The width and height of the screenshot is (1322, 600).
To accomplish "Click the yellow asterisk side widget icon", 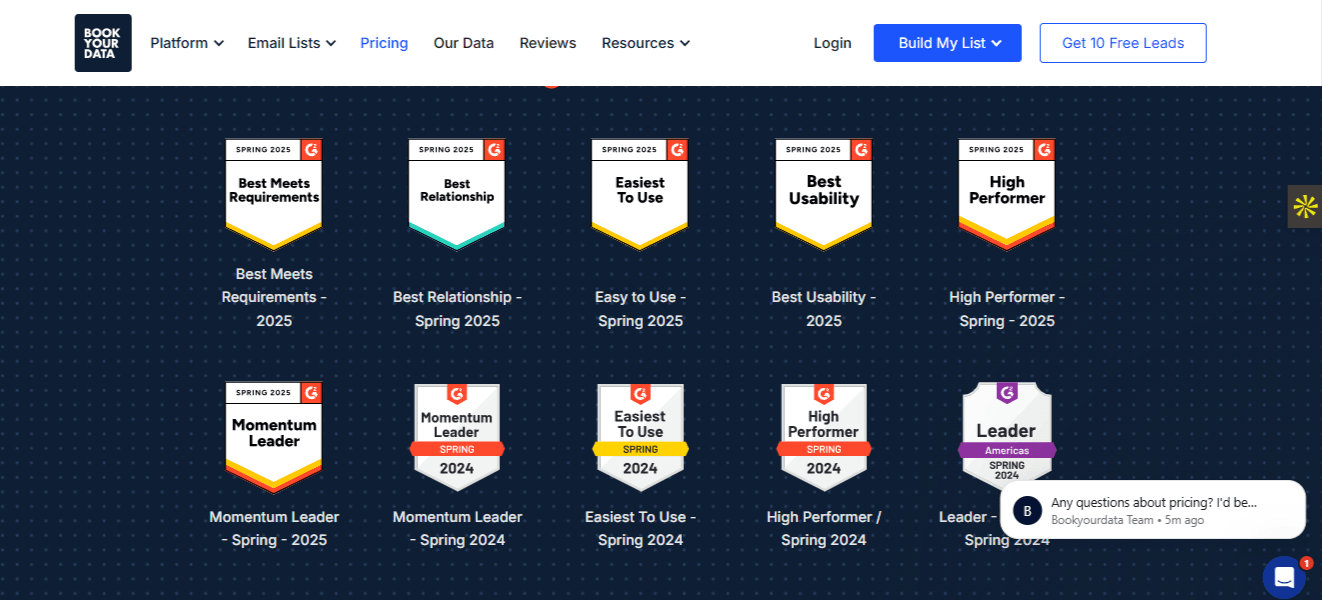I will [1305, 207].
